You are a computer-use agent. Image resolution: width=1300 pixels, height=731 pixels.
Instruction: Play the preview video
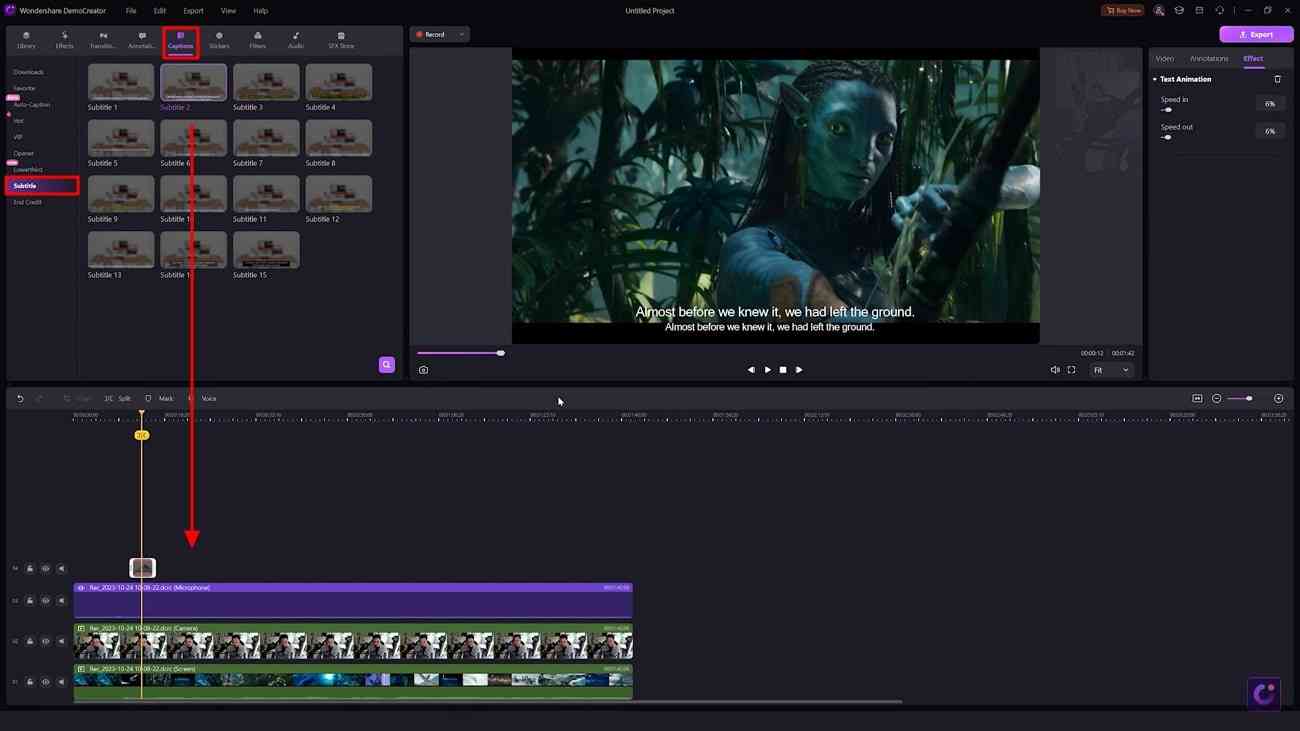[767, 370]
